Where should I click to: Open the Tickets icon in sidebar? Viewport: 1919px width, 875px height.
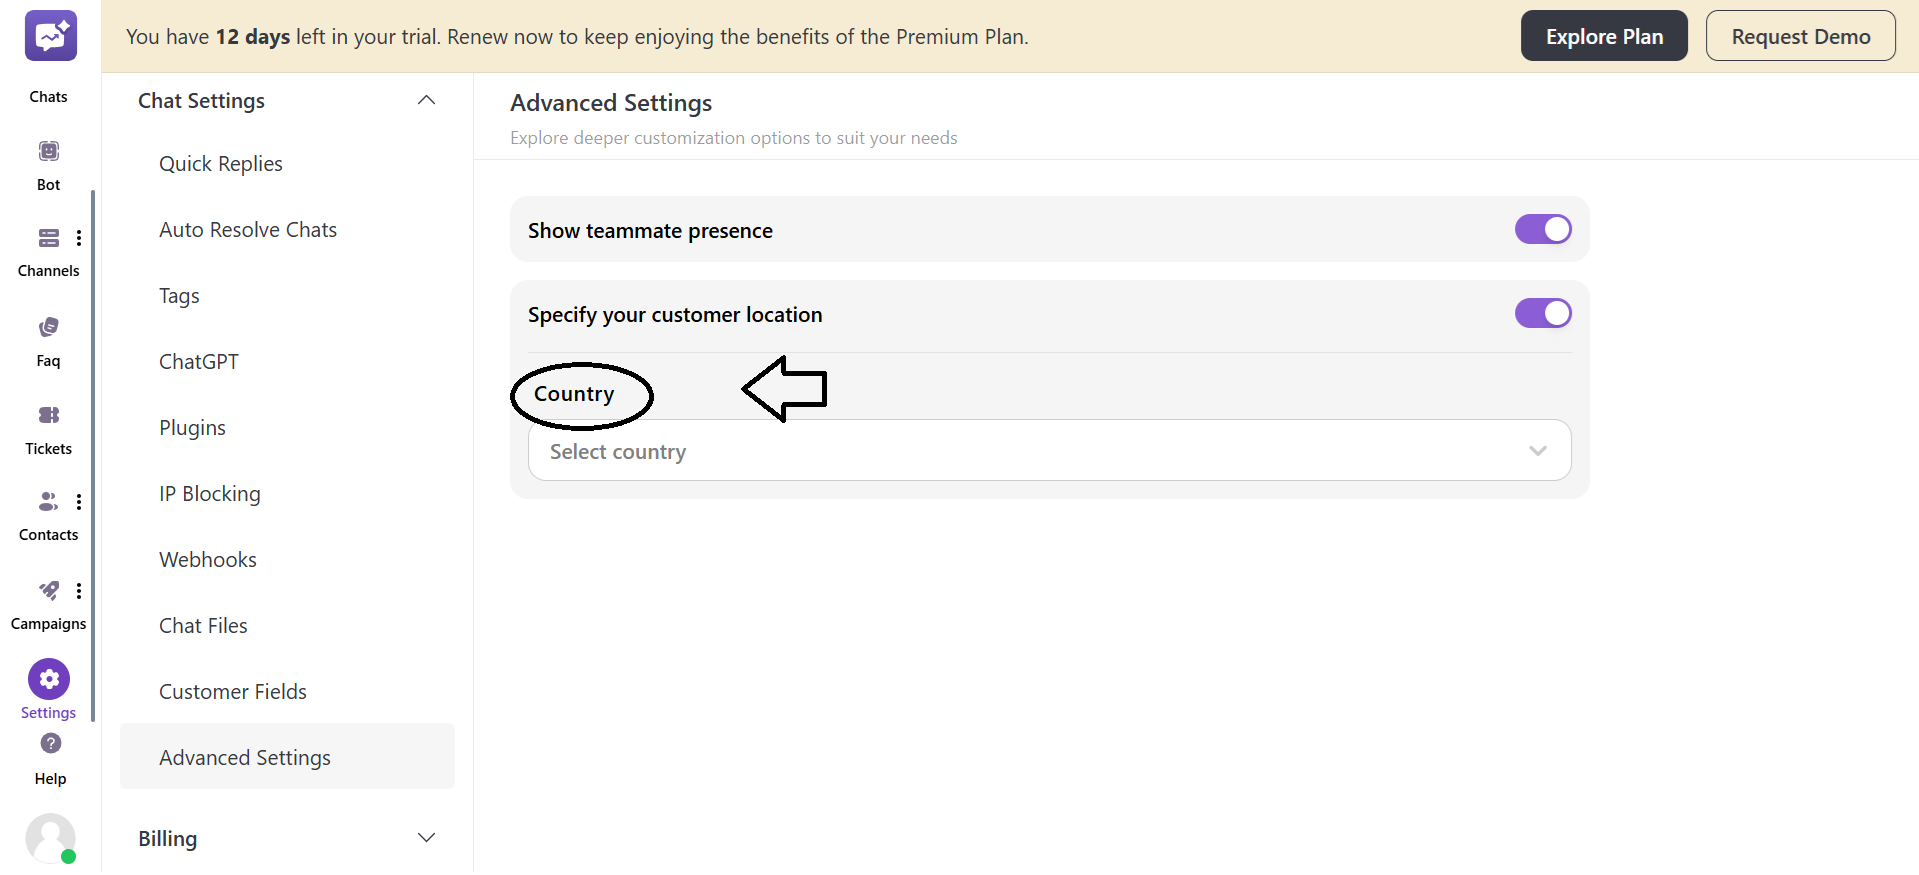(49, 415)
